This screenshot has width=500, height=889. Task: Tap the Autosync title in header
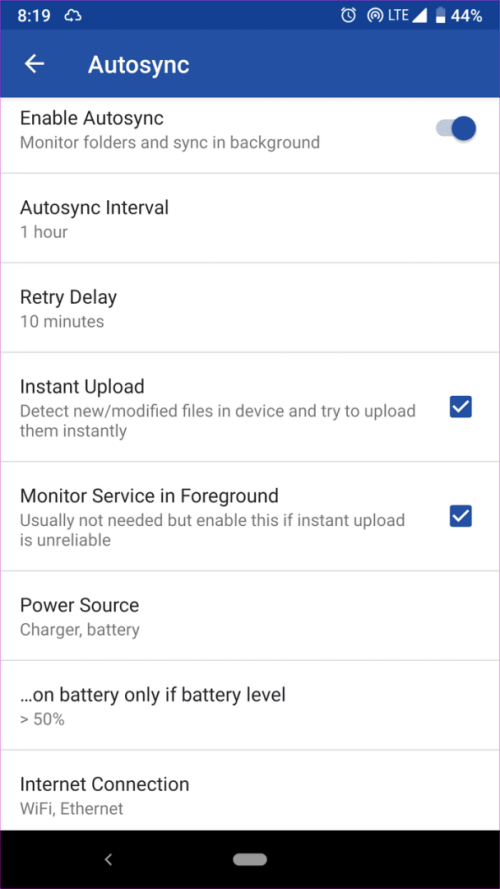138,65
